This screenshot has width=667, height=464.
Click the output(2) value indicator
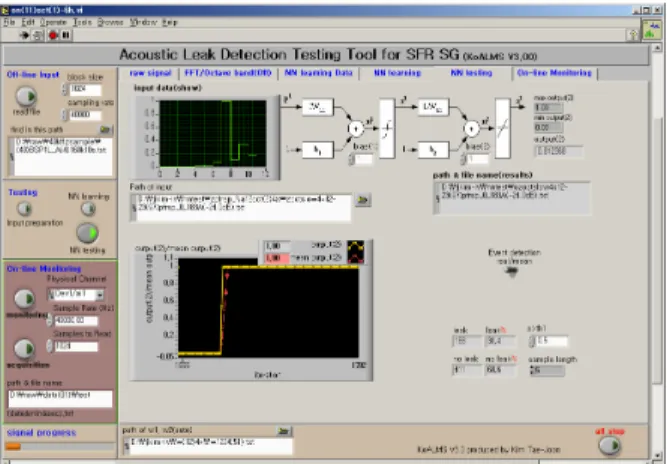click(559, 151)
